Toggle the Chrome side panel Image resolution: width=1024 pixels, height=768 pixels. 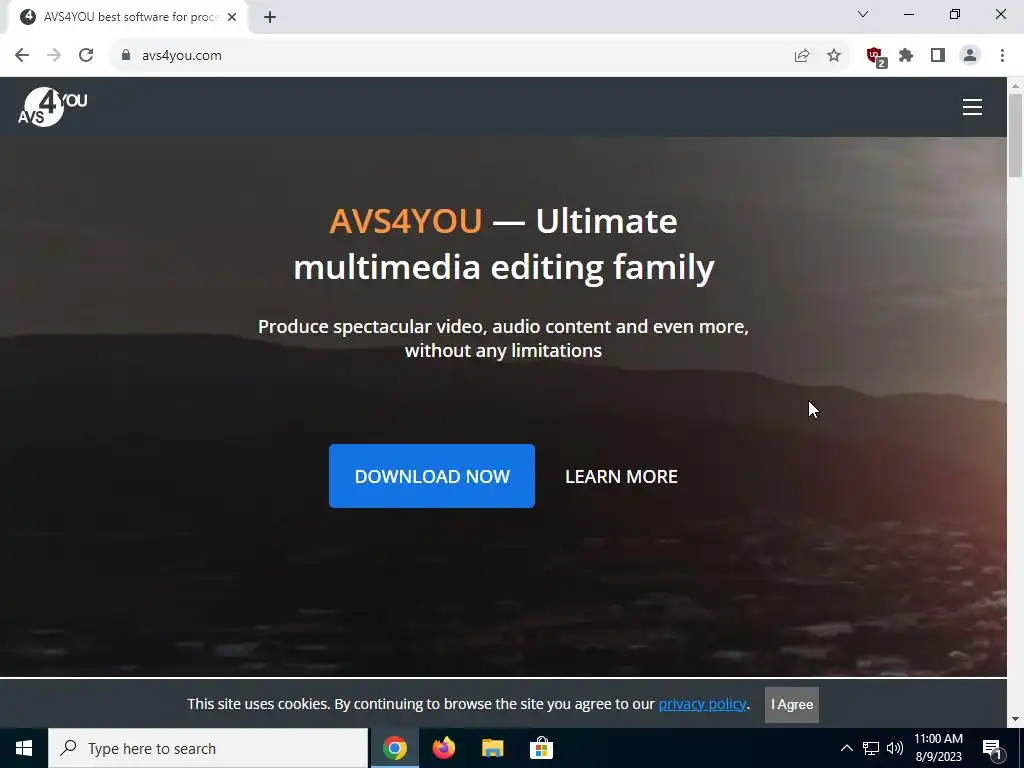click(x=938, y=56)
